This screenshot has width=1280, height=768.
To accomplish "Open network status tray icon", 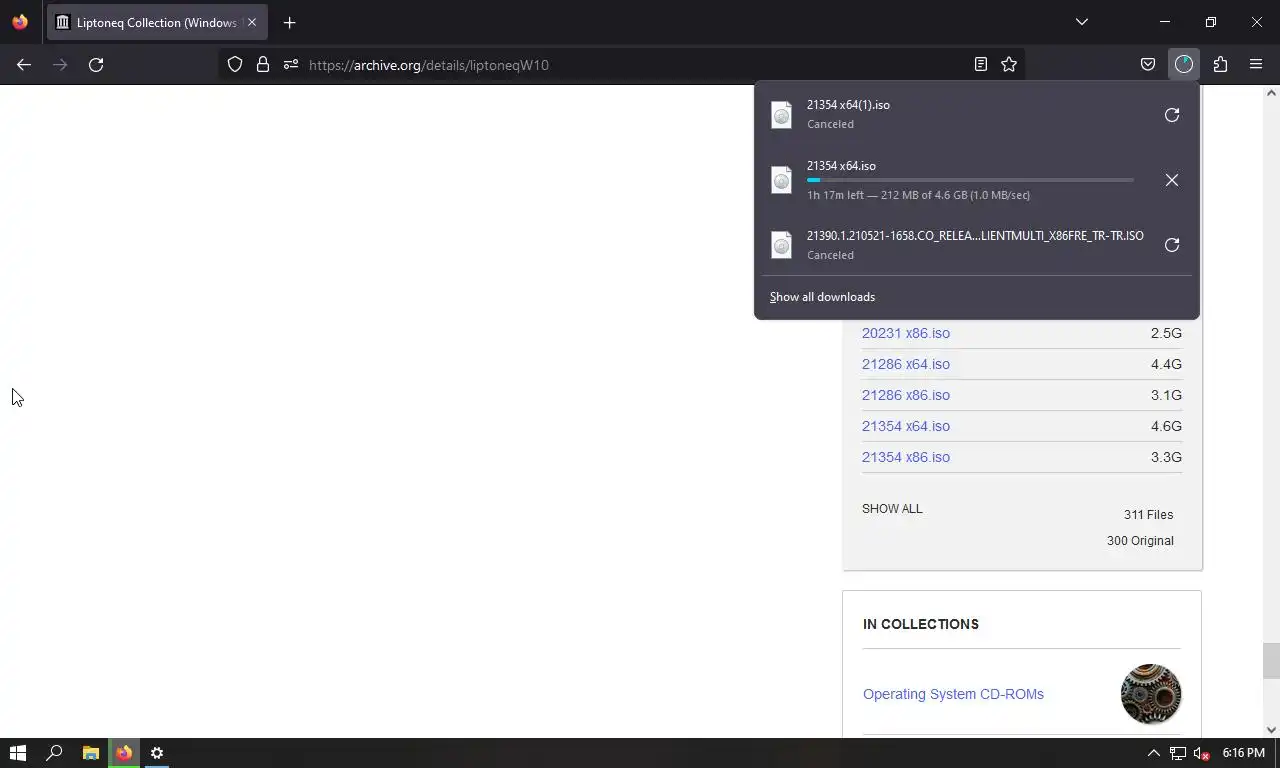I will 1178,753.
